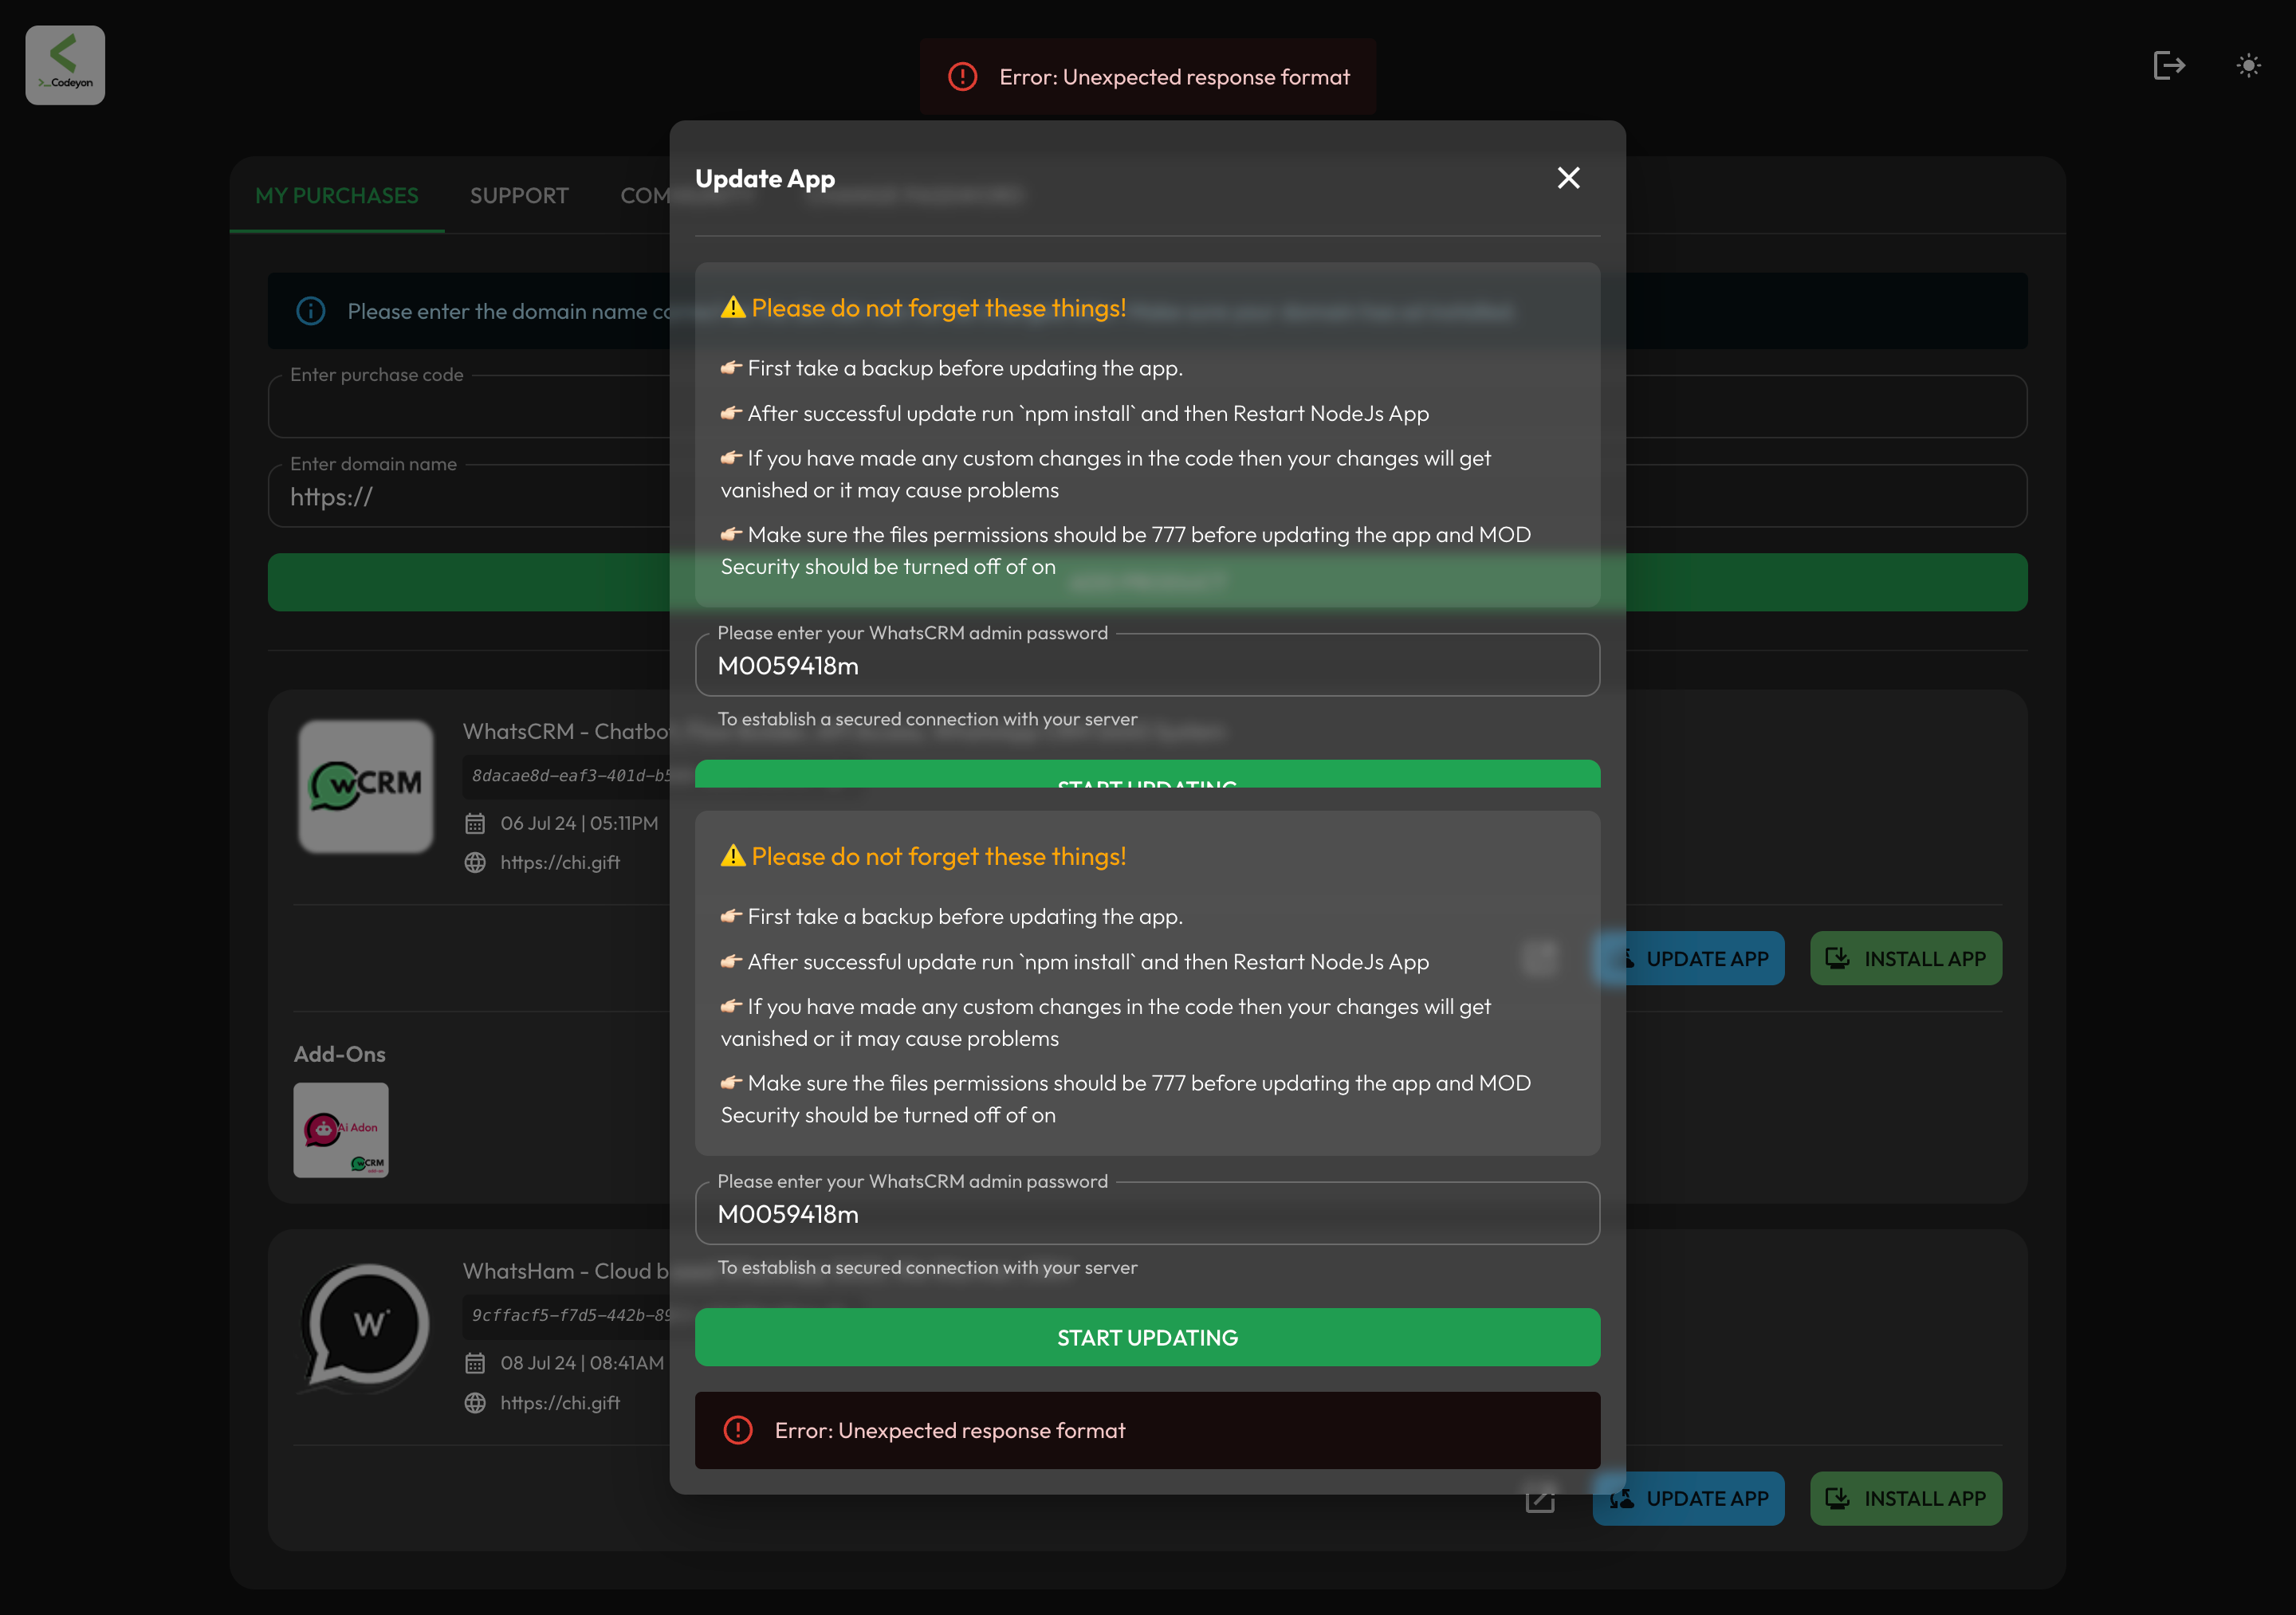The height and width of the screenshot is (1615, 2296).
Task: Click the calendar icon beside 08 Jul 24
Action: coord(475,1363)
